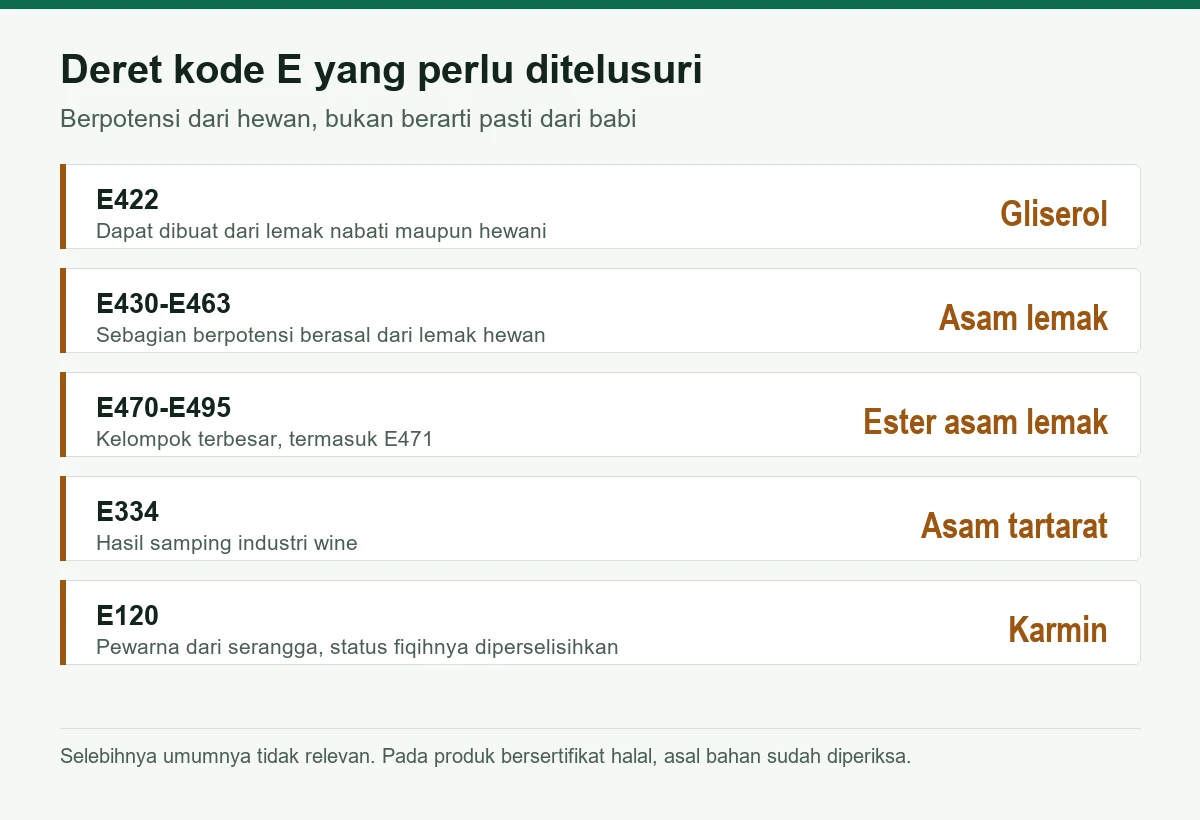
Task: Click 'Dapat dibuat dari lemak nabati maupun hewani'
Action: (x=321, y=231)
